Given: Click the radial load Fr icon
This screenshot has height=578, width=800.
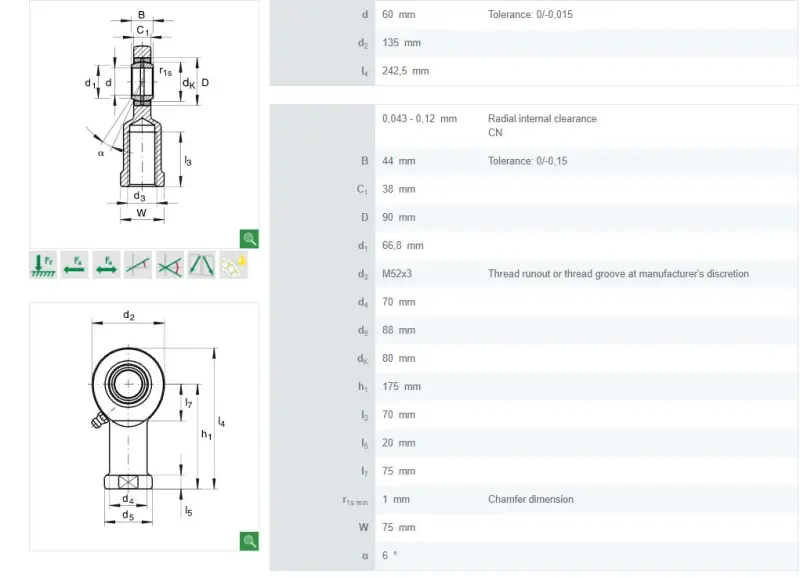Looking at the screenshot, I should pos(43,265).
